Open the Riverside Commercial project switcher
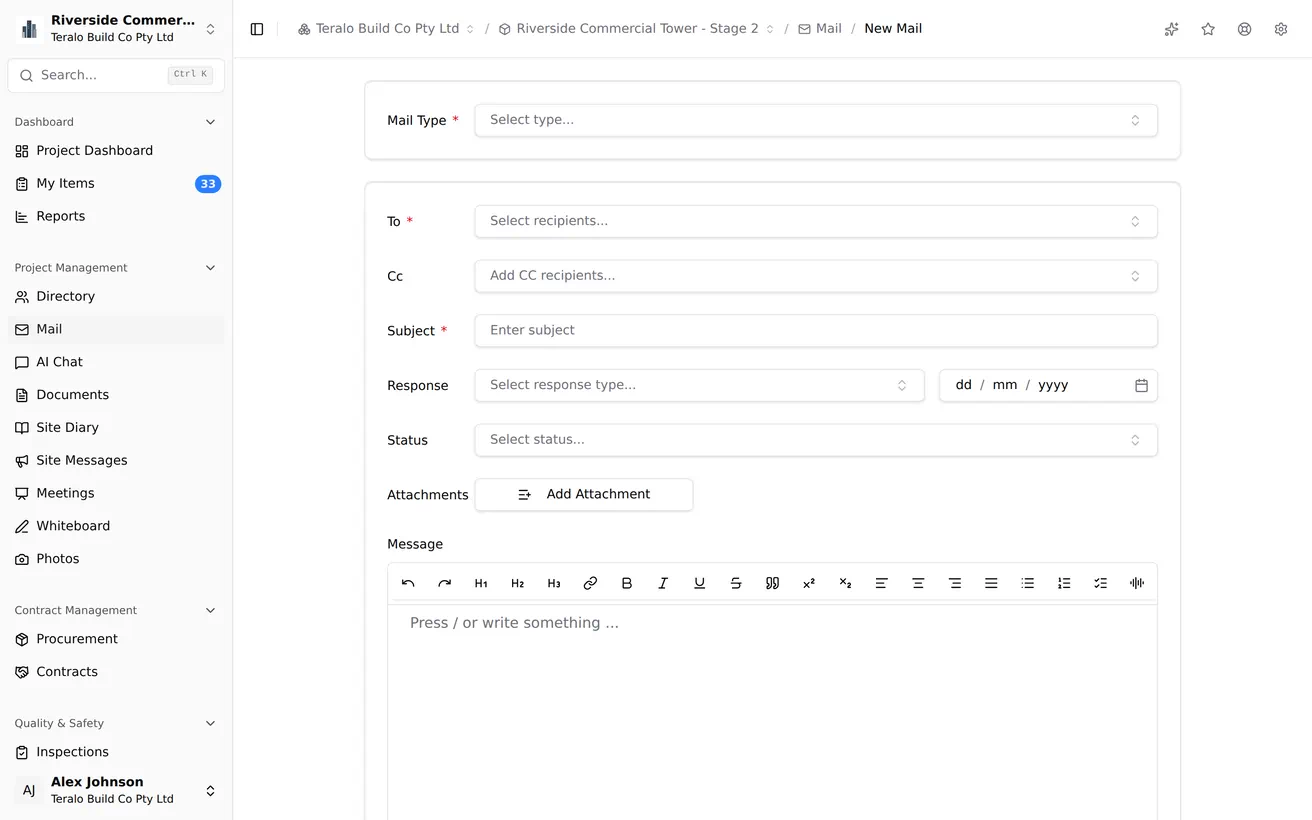This screenshot has width=1312, height=820. (x=116, y=28)
